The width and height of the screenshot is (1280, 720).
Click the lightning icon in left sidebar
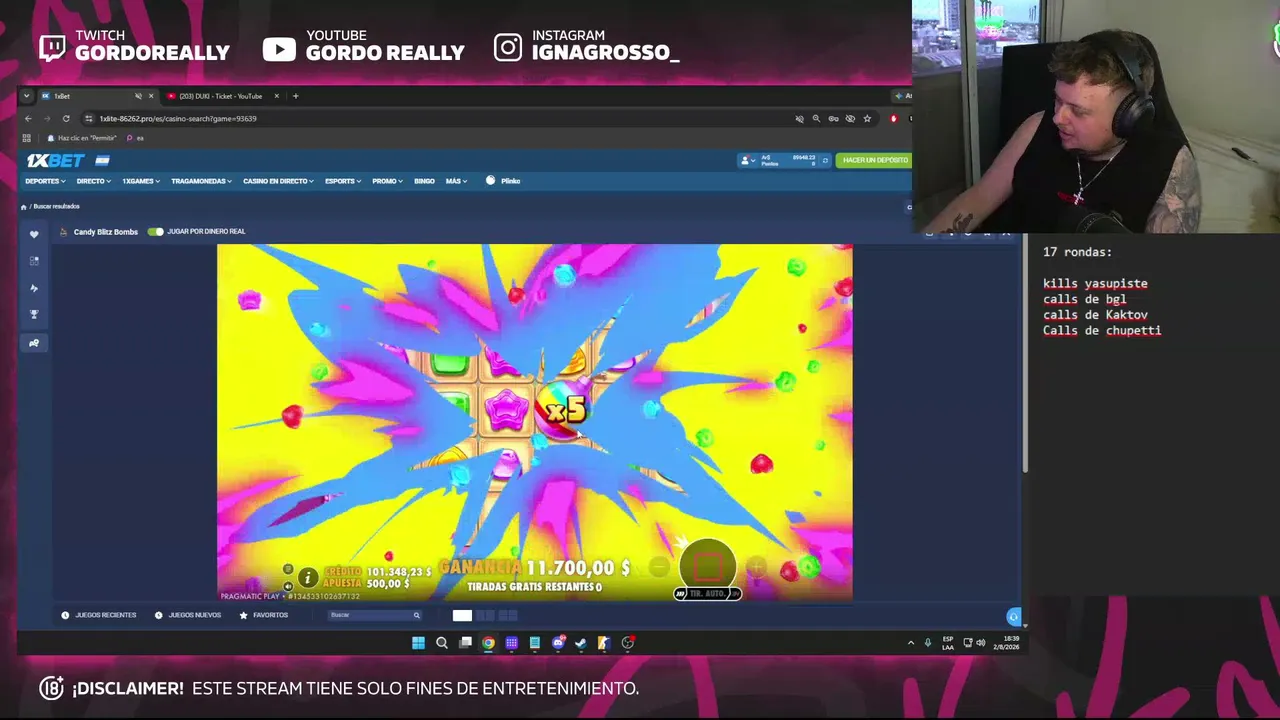coord(34,288)
